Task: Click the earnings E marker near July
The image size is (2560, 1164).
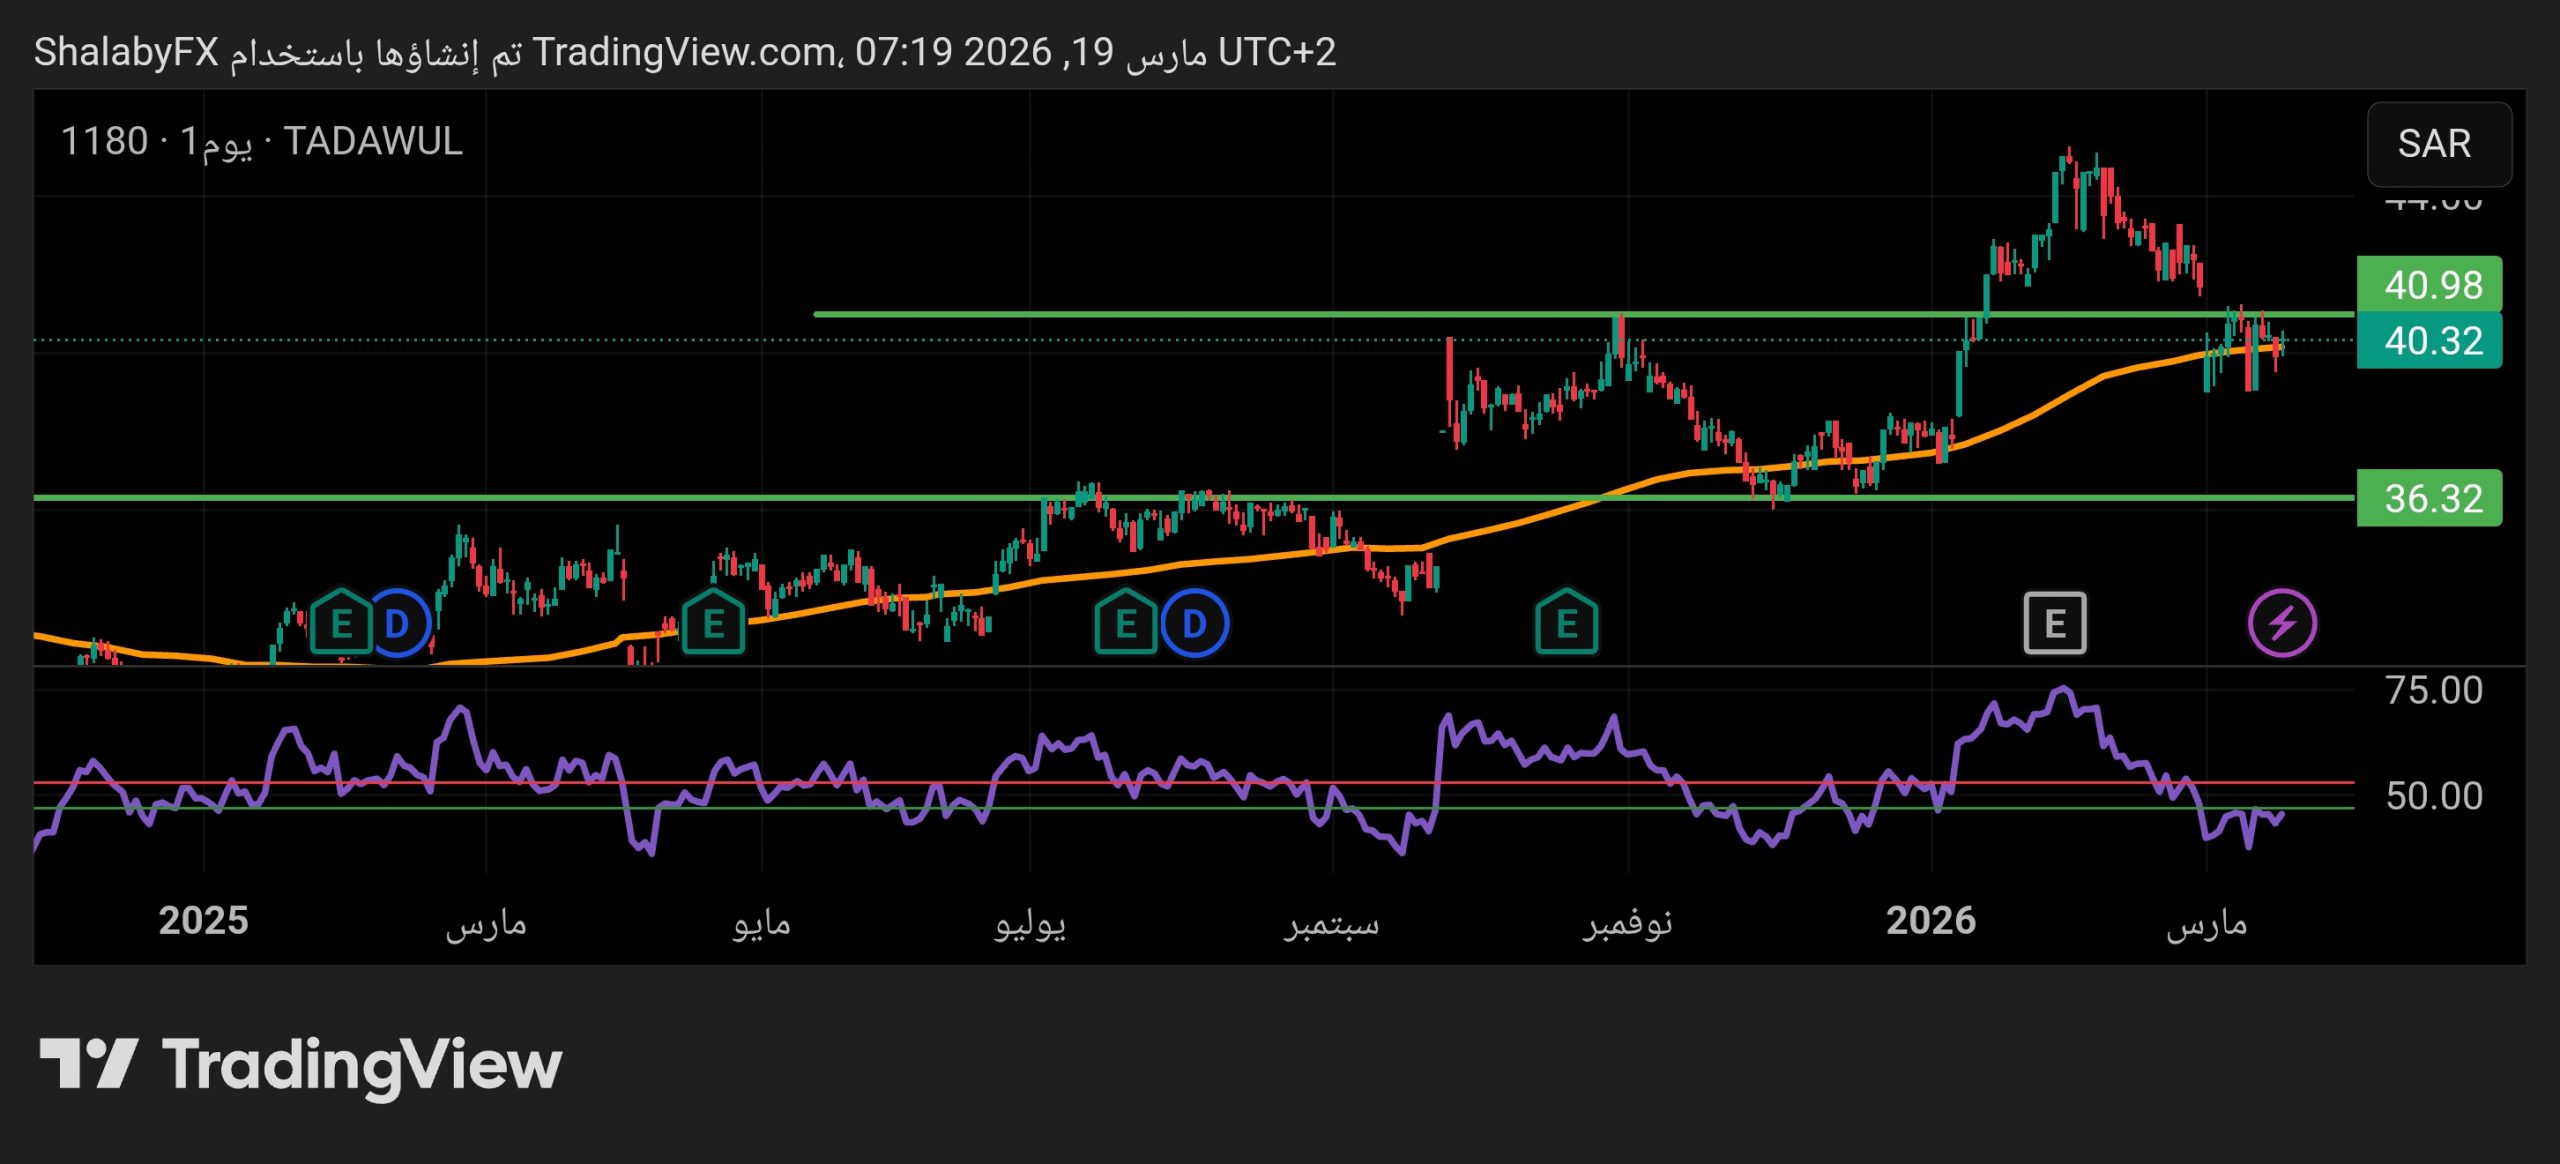Action: [1125, 624]
